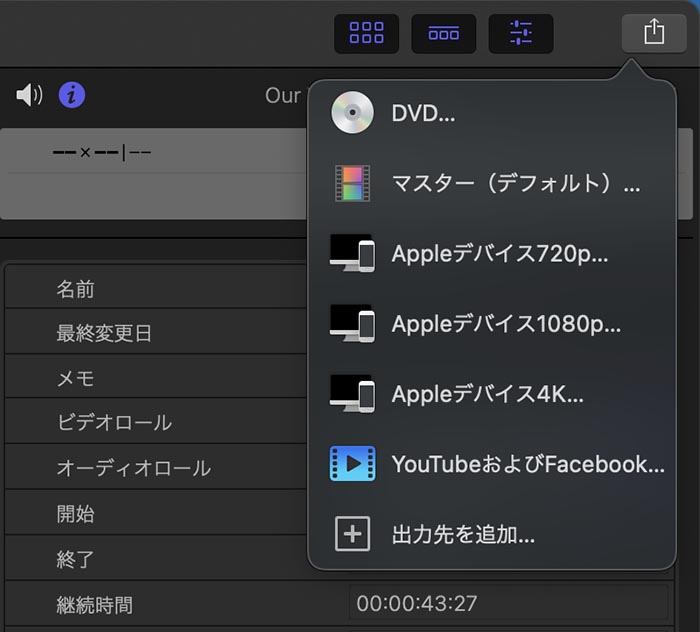Choose Appleデバイス4K... destination
The height and width of the screenshot is (632, 700).
(x=492, y=394)
